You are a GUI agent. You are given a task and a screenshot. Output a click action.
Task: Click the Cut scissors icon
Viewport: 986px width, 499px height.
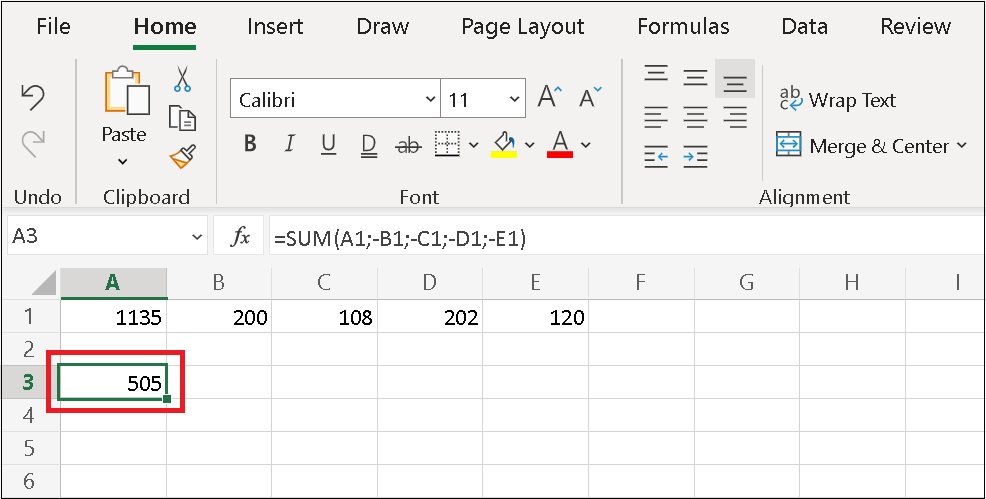(x=182, y=79)
